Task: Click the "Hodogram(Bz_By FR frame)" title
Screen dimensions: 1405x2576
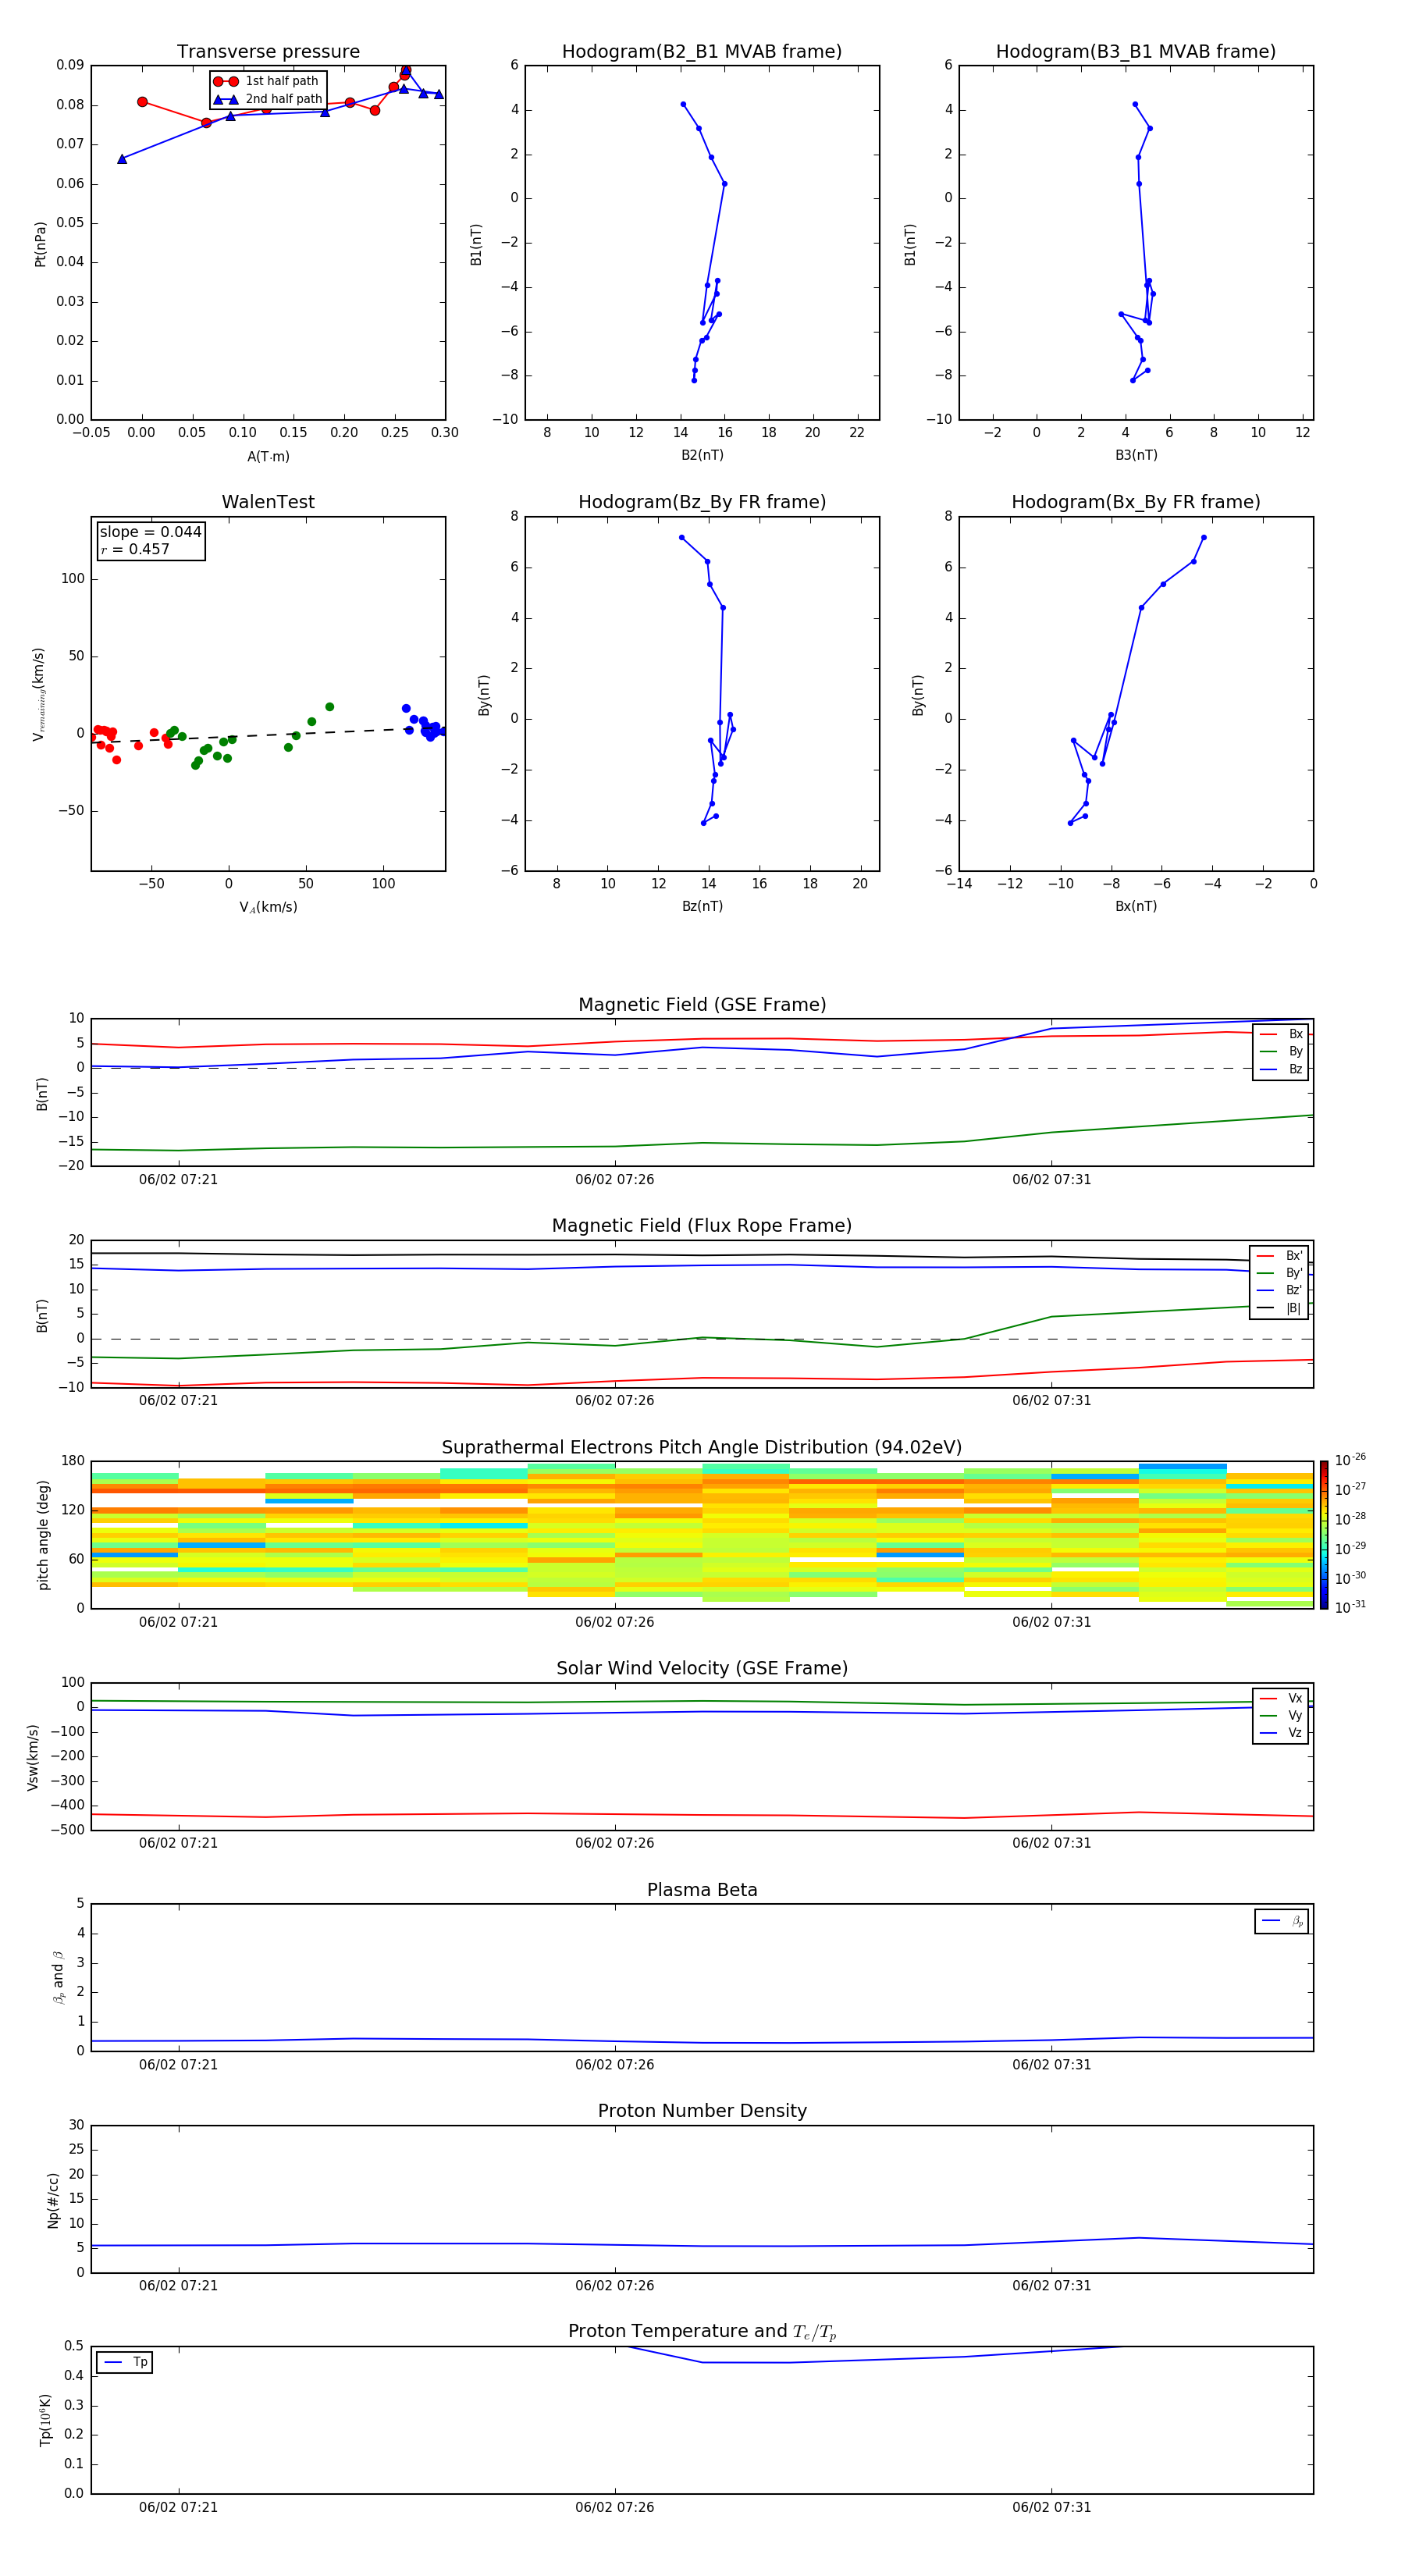Action: coord(702,502)
